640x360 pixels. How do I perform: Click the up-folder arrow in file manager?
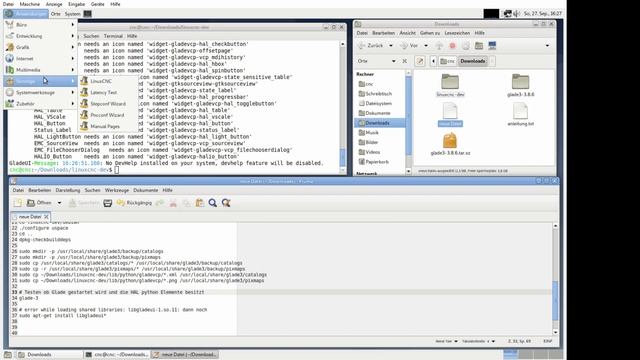click(439, 46)
